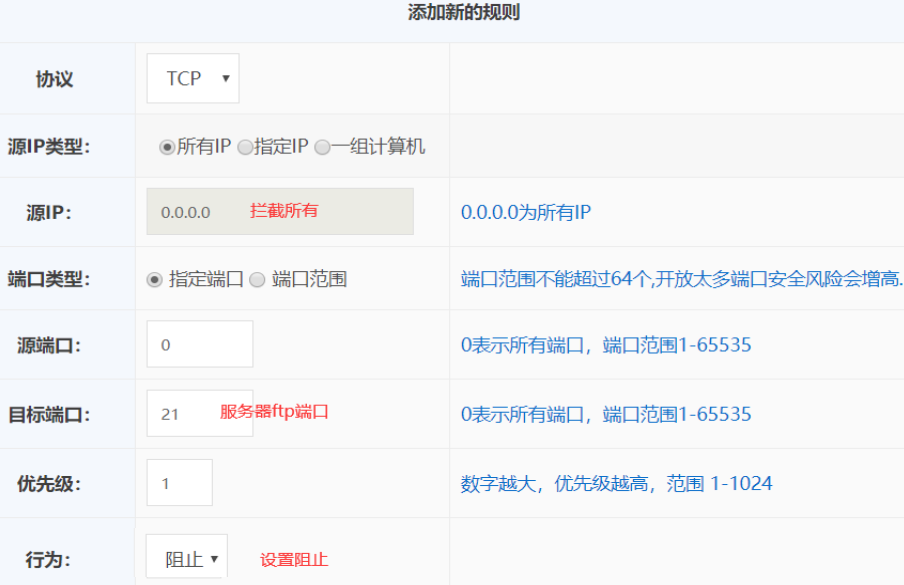Image resolution: width=904 pixels, height=585 pixels.
Task: Expand the 行为 dropdown showing 阻止
Action: (x=187, y=558)
